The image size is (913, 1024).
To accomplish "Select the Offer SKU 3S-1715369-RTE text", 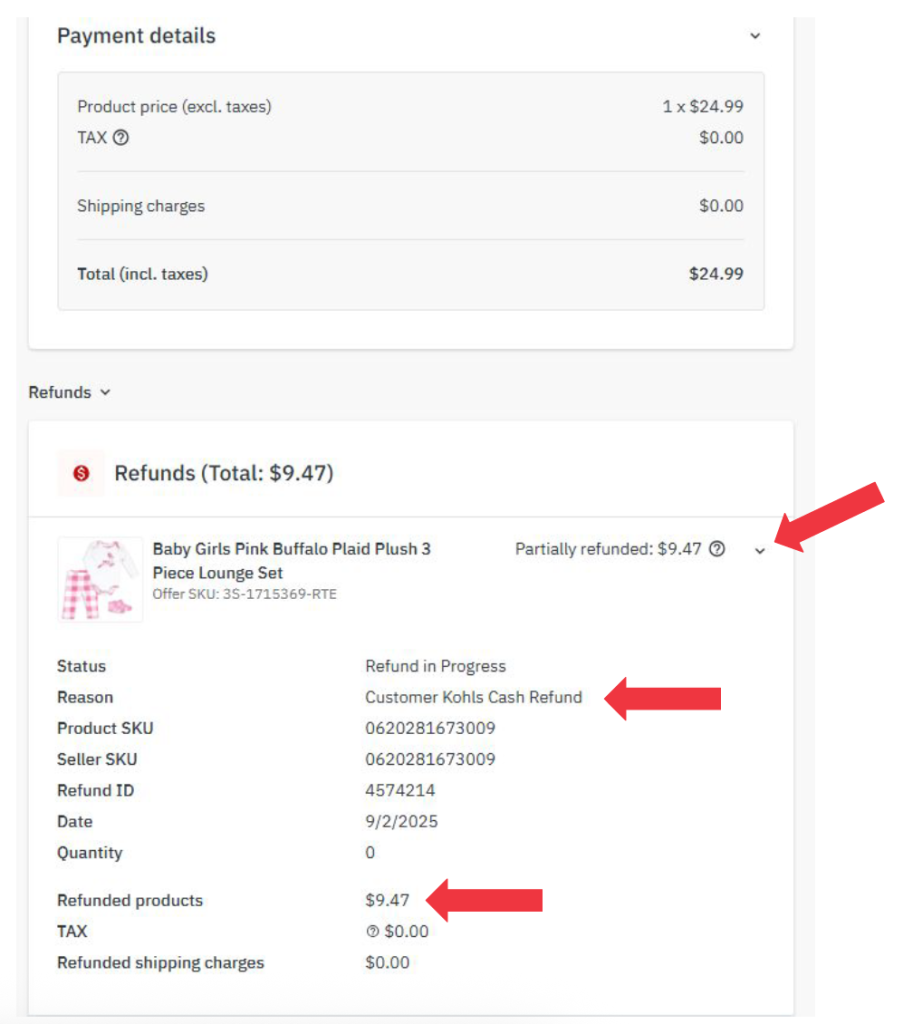I will (244, 594).
